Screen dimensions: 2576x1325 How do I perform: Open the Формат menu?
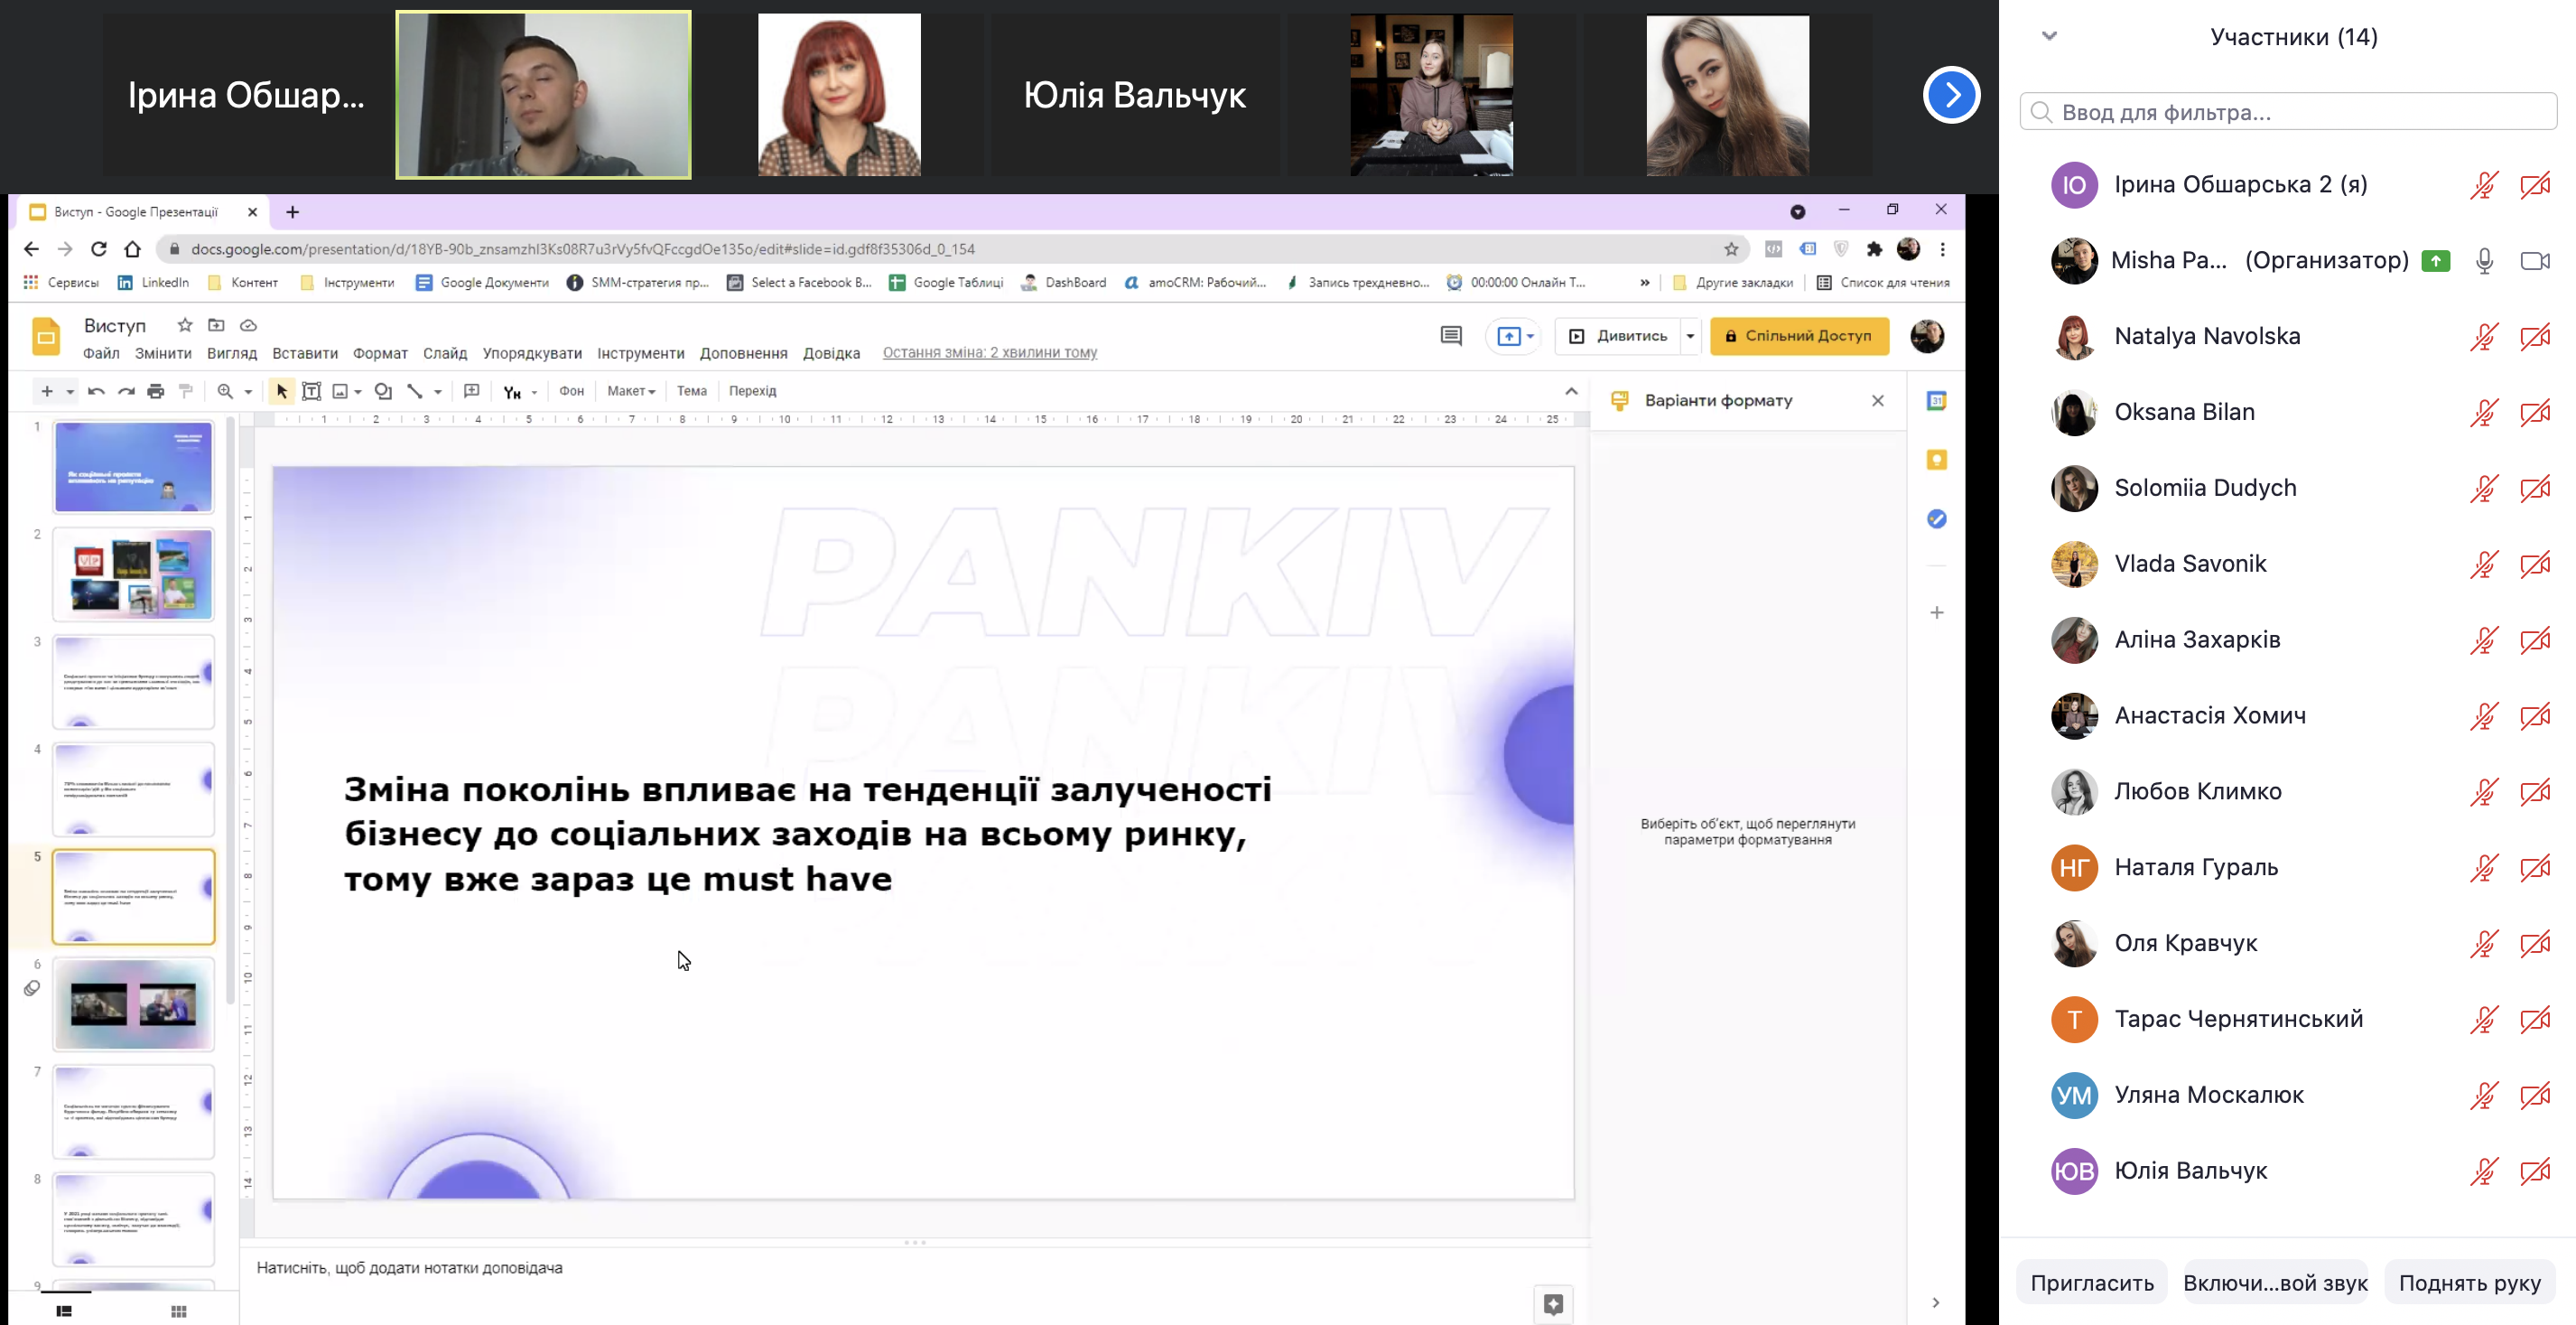pyautogui.click(x=380, y=353)
